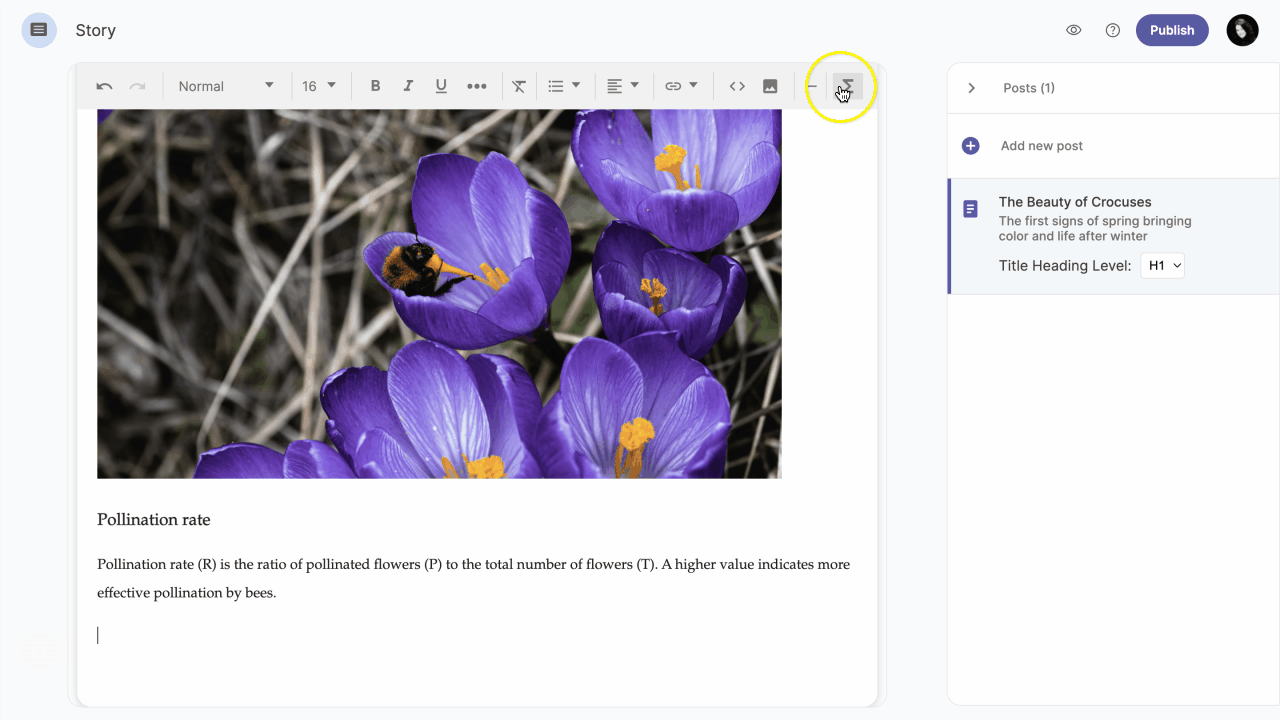Toggle underline formatting
This screenshot has width=1280, height=720.
coord(441,86)
